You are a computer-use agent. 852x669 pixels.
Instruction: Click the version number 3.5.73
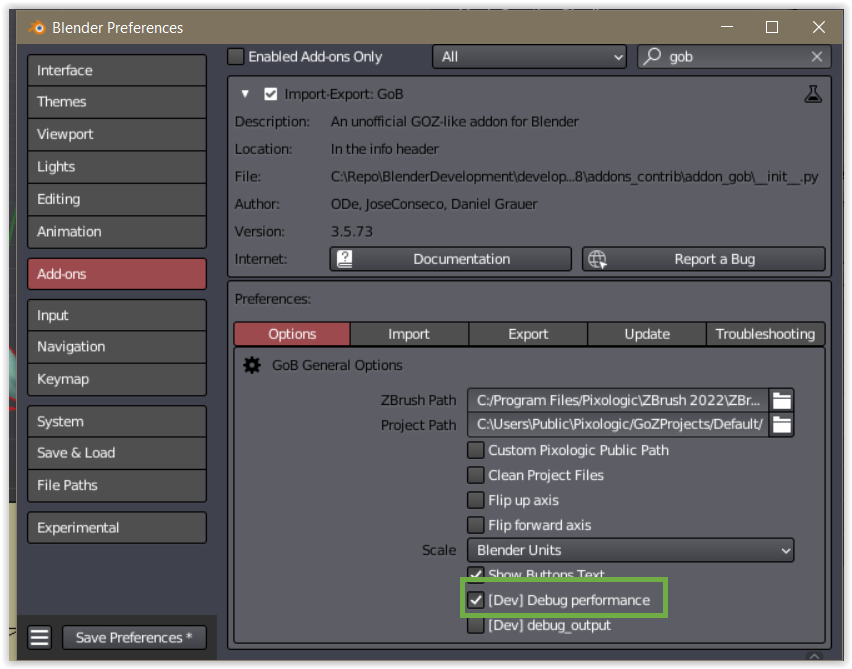pos(352,232)
